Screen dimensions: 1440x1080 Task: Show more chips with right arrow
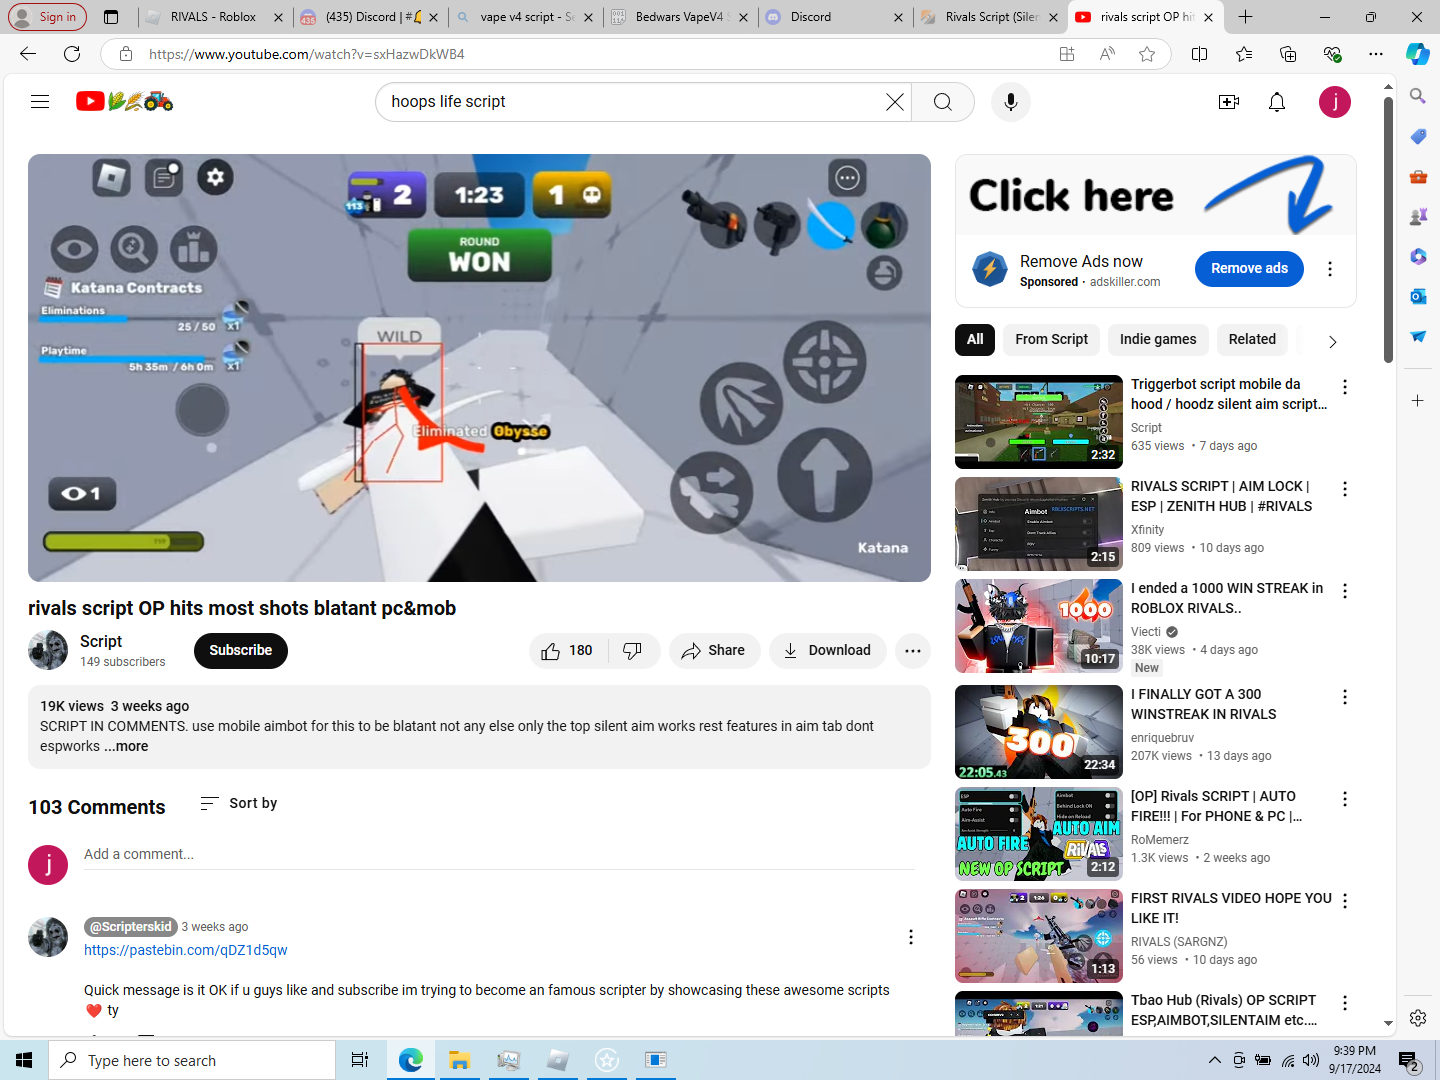pos(1332,342)
